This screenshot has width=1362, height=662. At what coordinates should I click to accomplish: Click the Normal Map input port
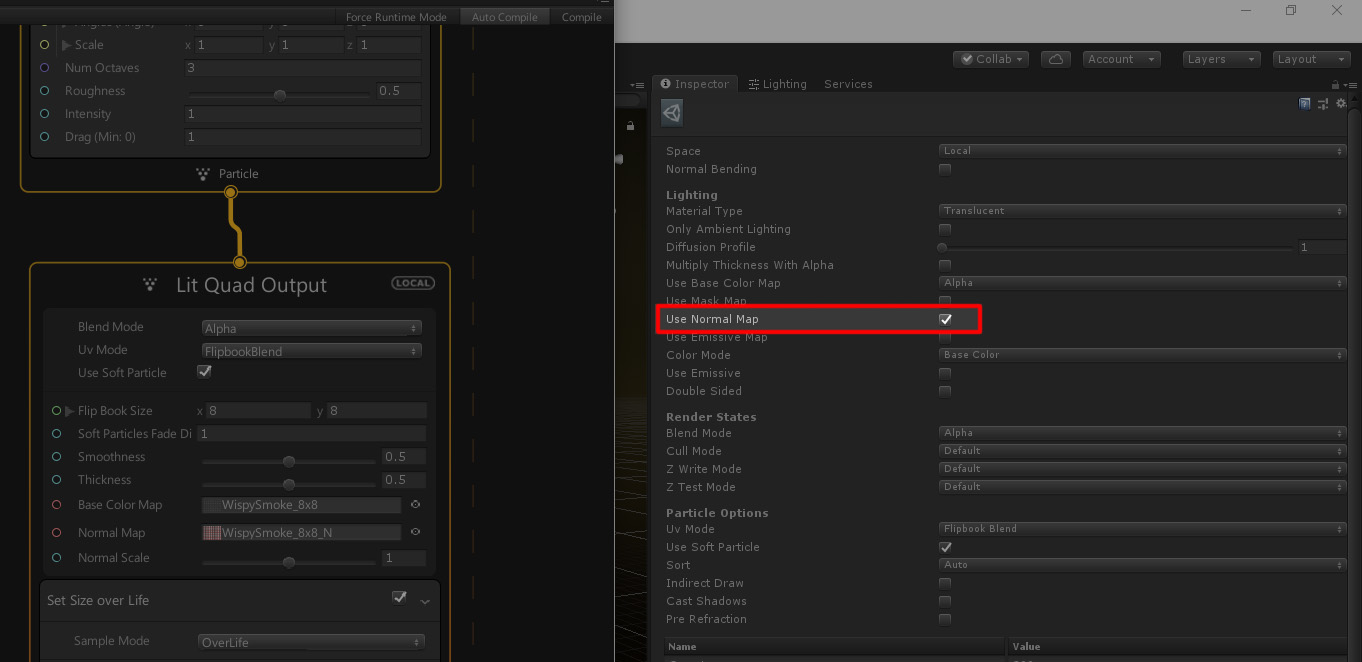(x=56, y=533)
